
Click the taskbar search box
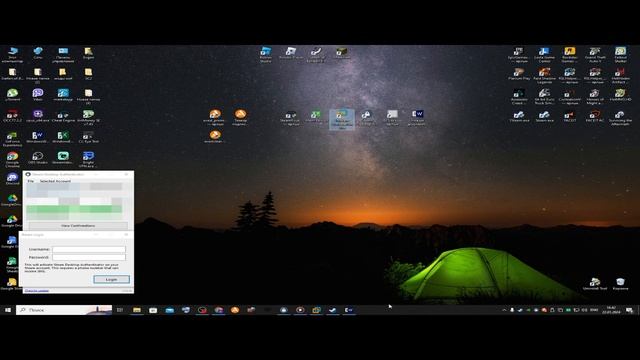click(64, 310)
